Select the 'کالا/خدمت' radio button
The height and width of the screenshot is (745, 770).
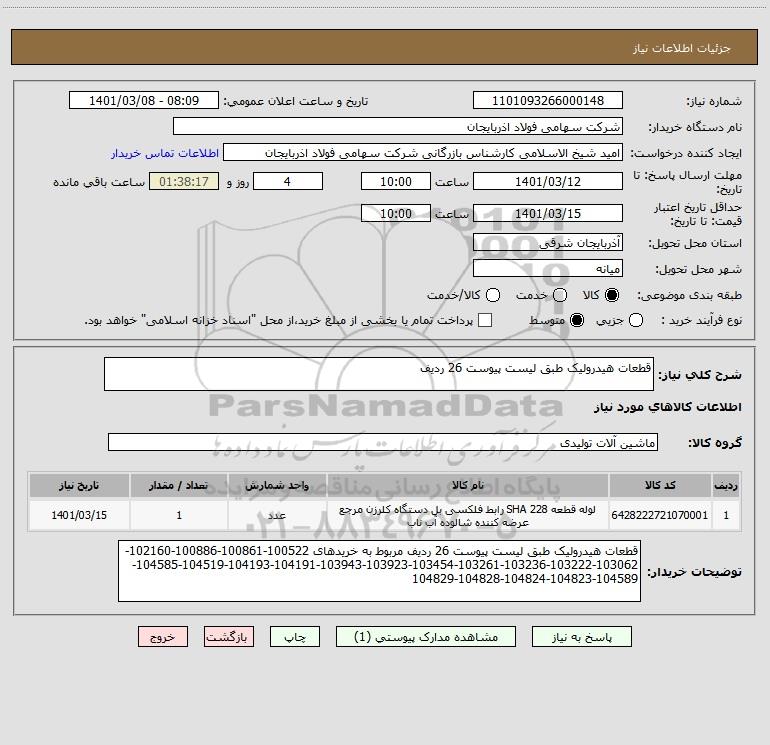pyautogui.click(x=493, y=295)
